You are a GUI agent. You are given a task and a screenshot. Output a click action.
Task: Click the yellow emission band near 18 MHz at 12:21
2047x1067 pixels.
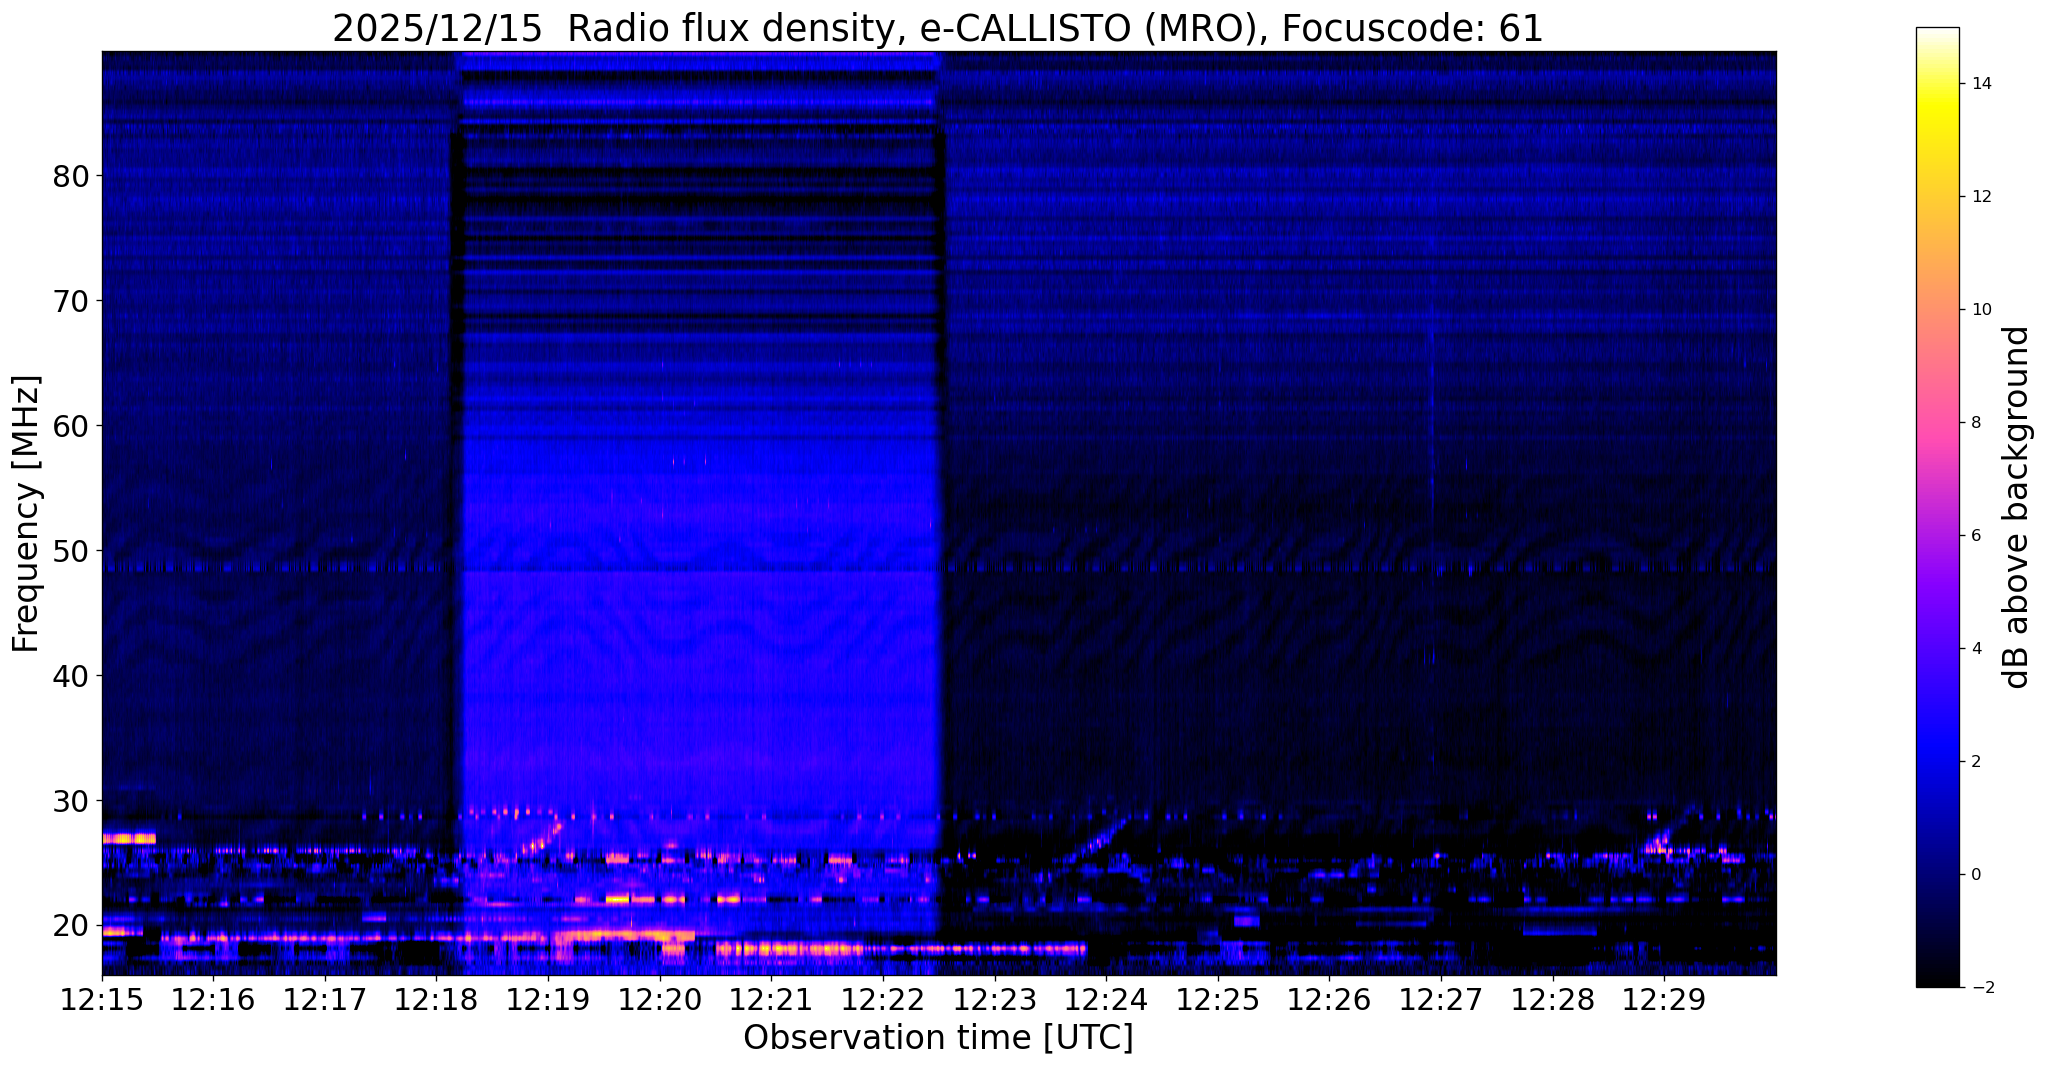(790, 948)
